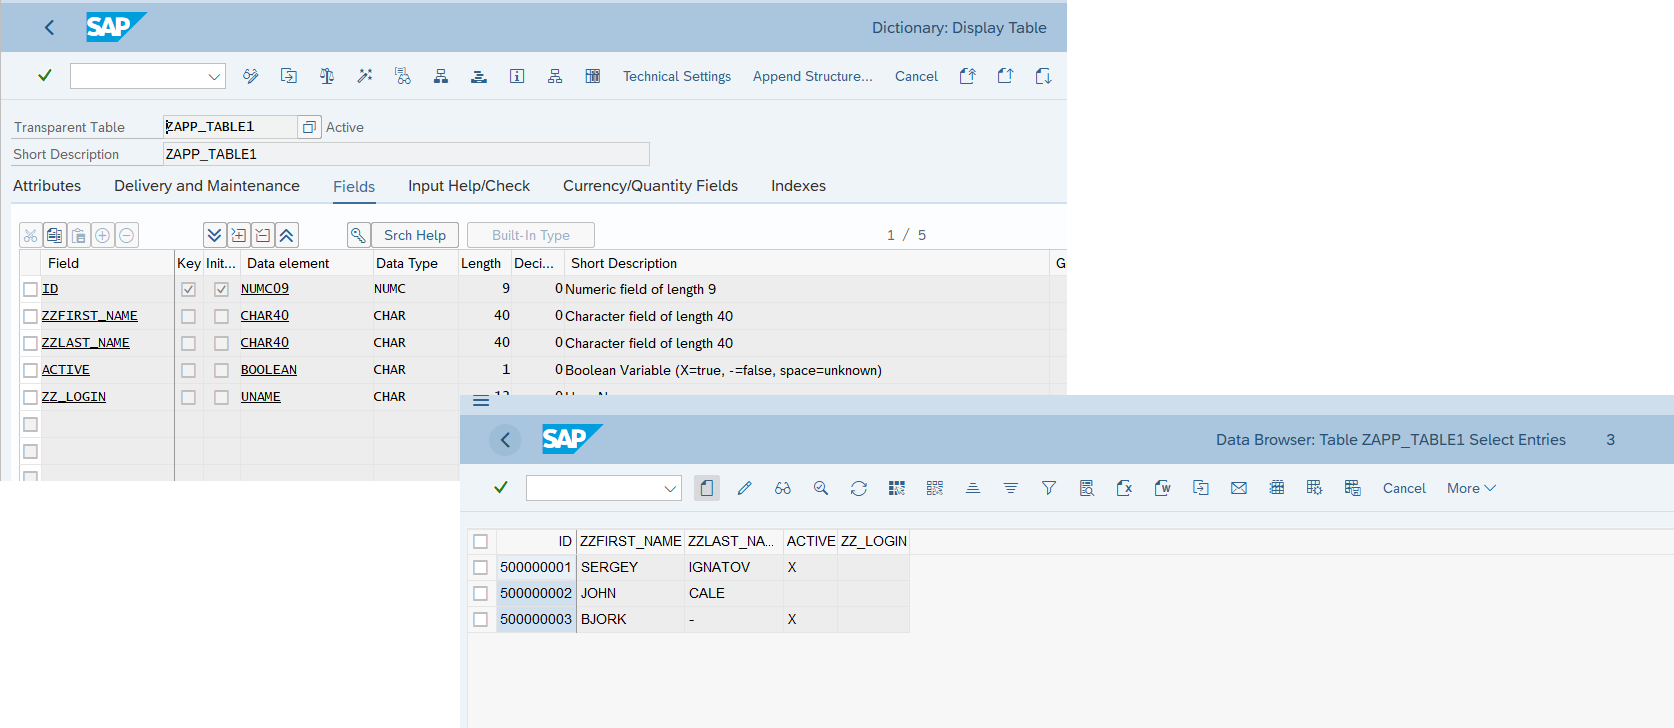1674x728 pixels.
Task: Click the Srch Help button
Action: [x=415, y=235]
